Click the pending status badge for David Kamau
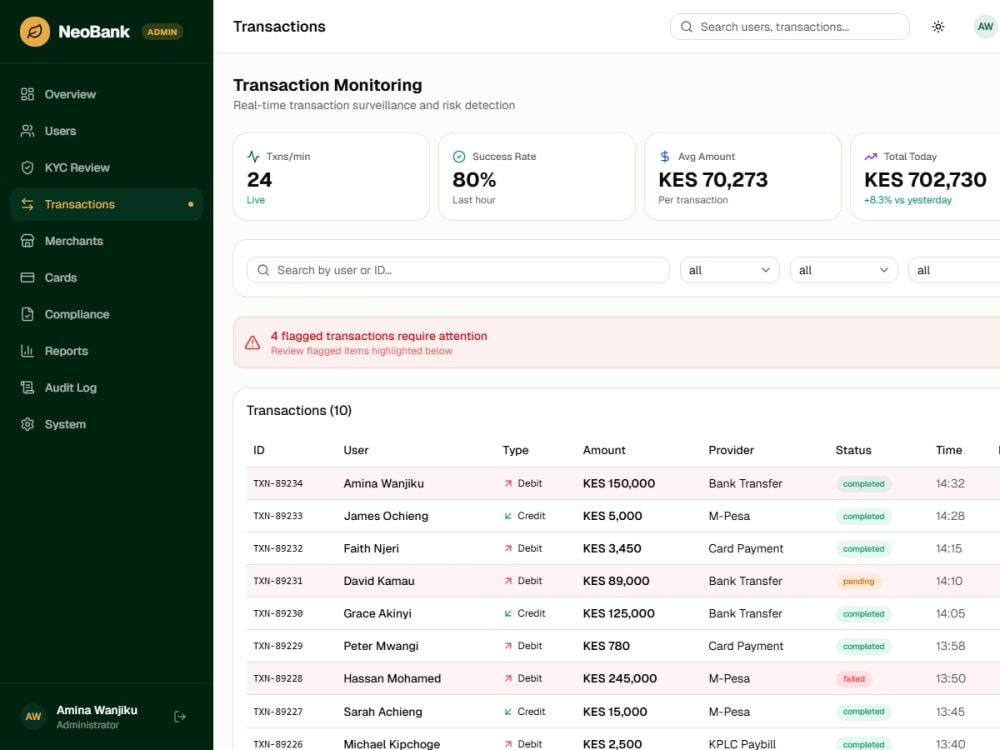This screenshot has height=750, width=1000. click(x=858, y=581)
